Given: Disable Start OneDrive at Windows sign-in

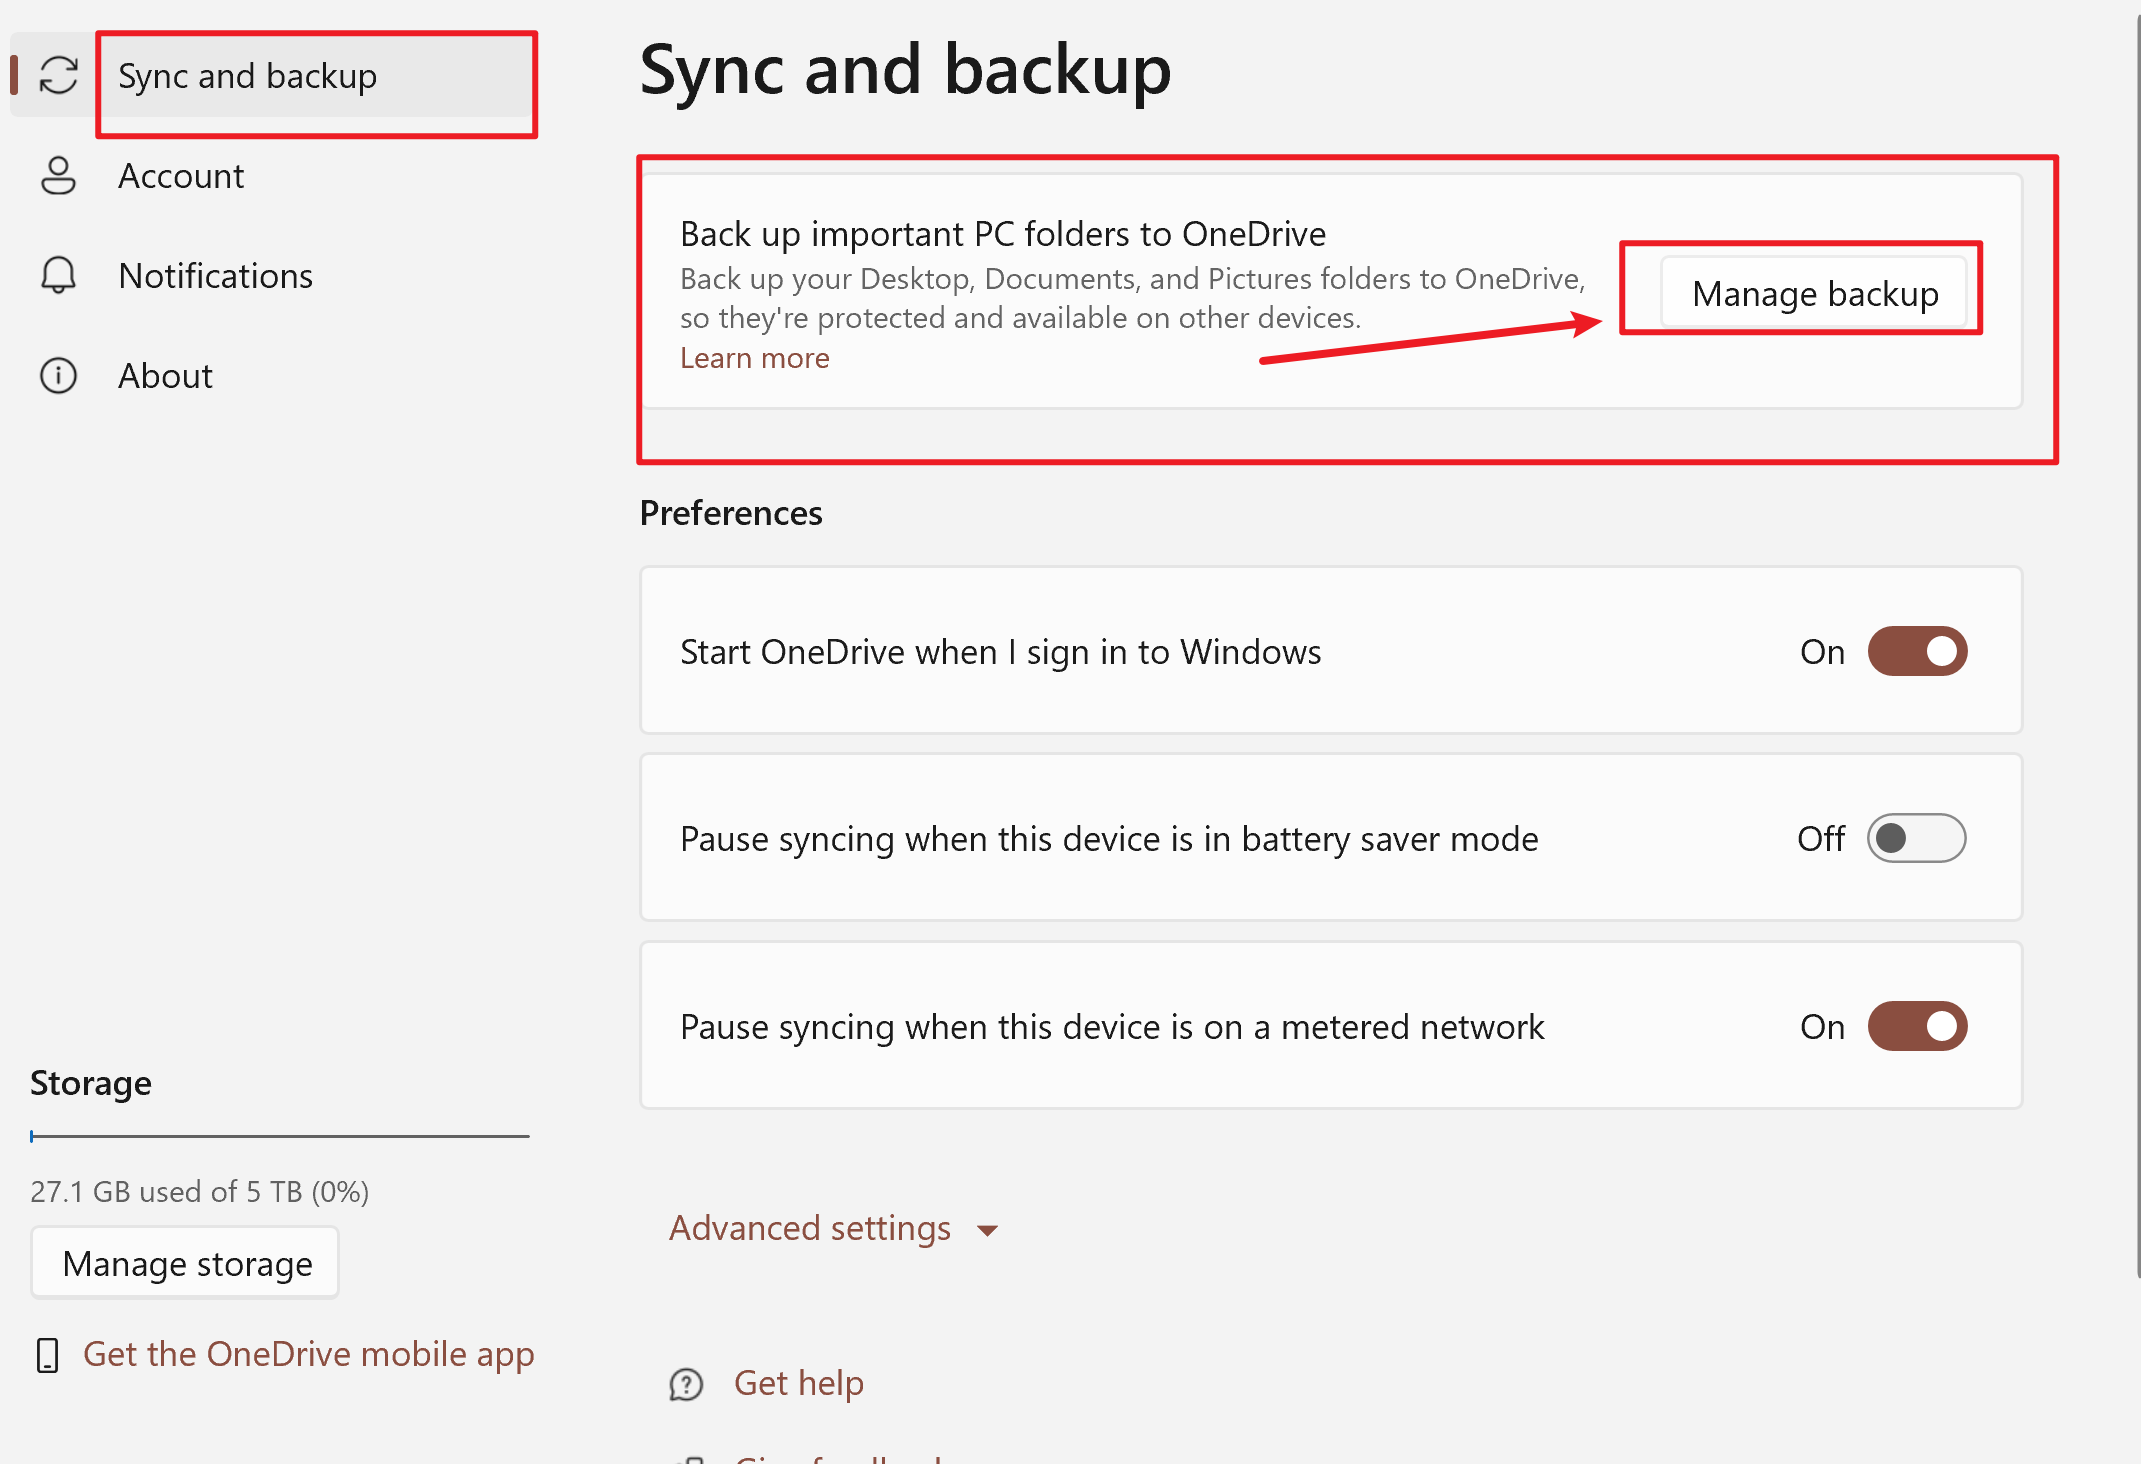Looking at the screenshot, I should click(1916, 652).
